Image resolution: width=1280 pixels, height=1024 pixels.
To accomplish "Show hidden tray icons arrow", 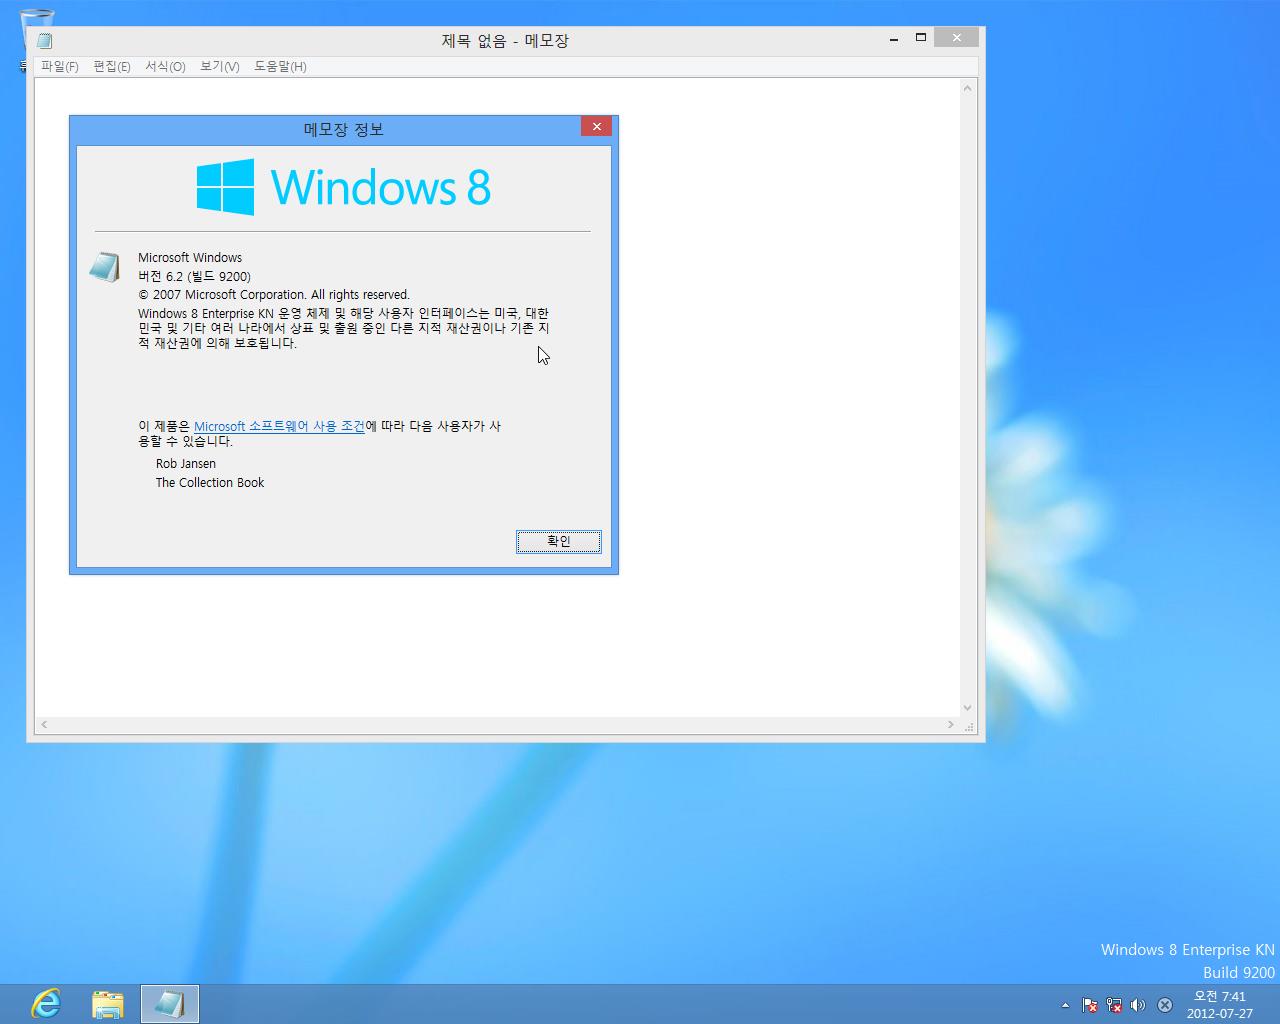I will pos(1065,1005).
